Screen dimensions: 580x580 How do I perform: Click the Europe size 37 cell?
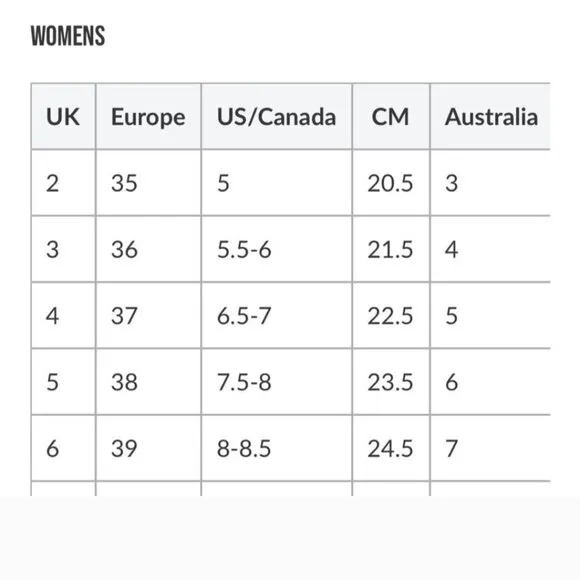(148, 316)
